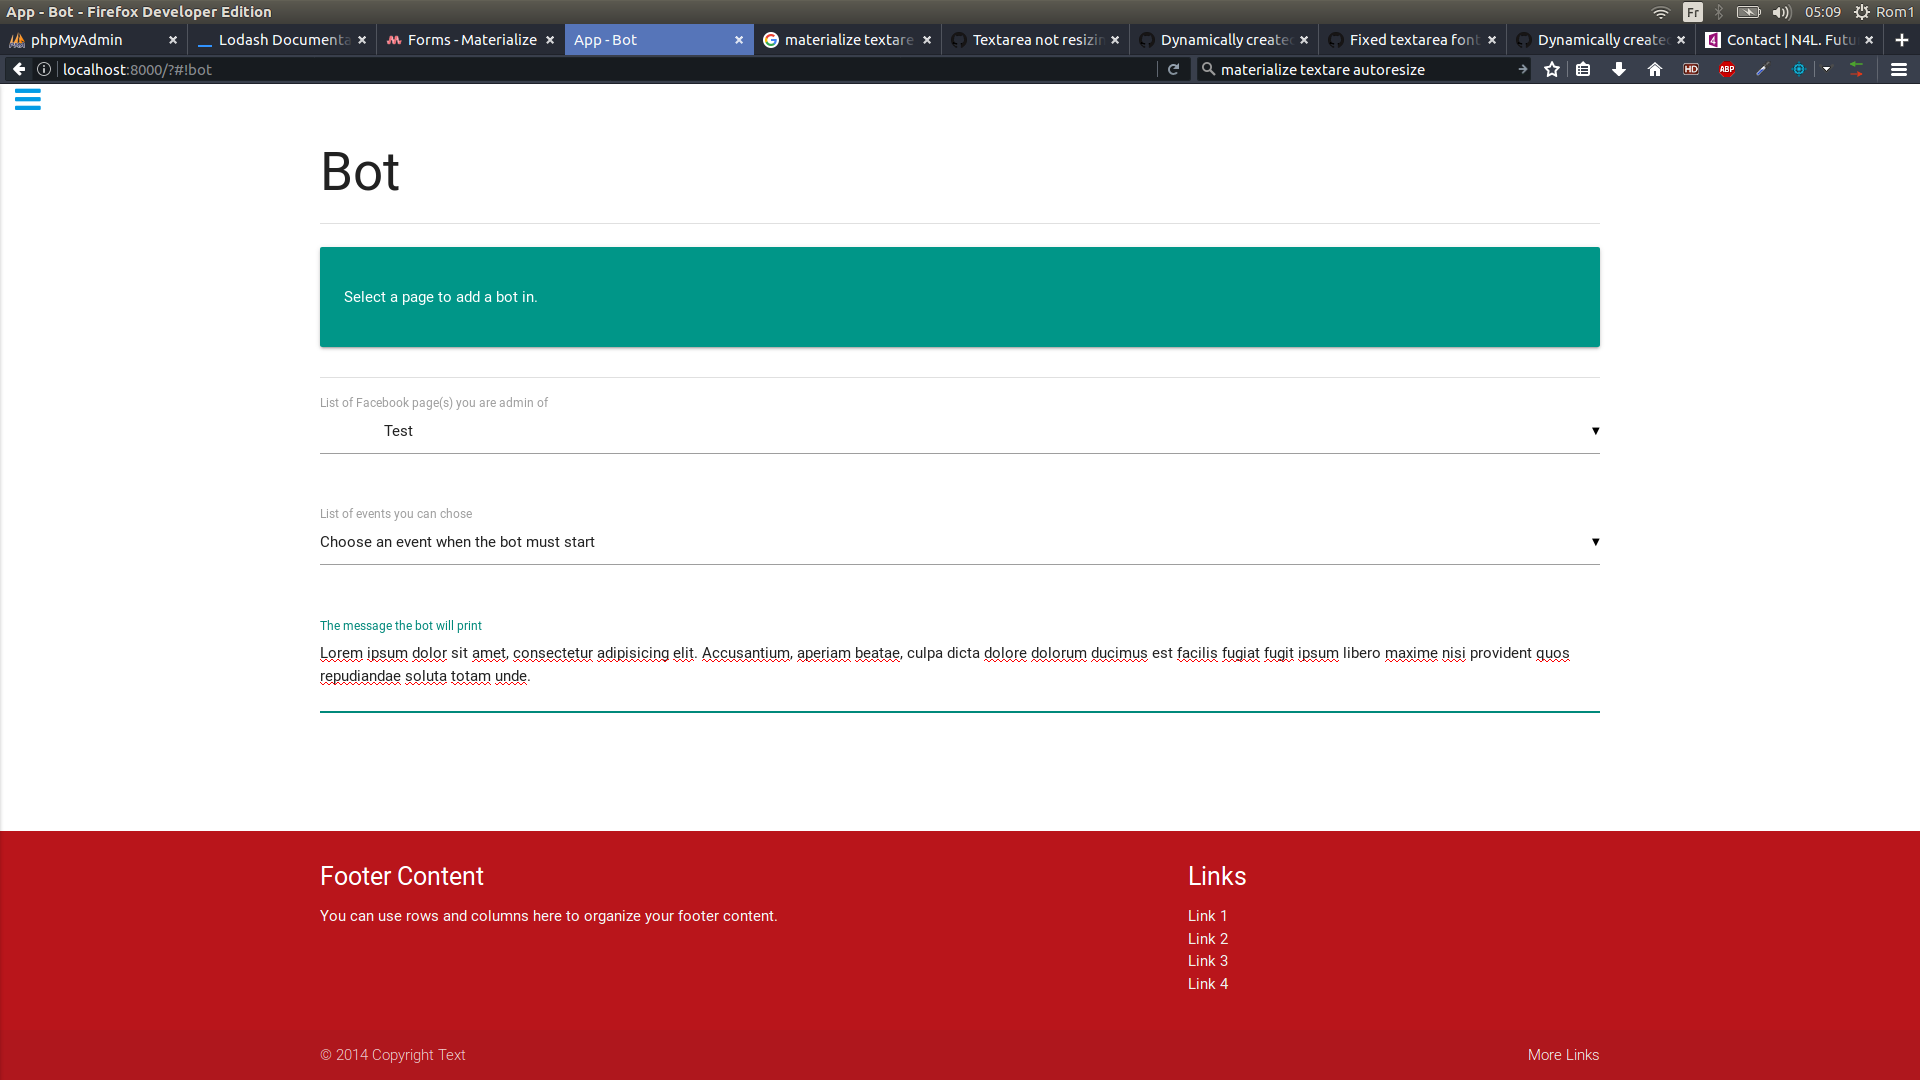Click the Firefox back arrow button
Screen dimensions: 1920x1080
tap(19, 69)
